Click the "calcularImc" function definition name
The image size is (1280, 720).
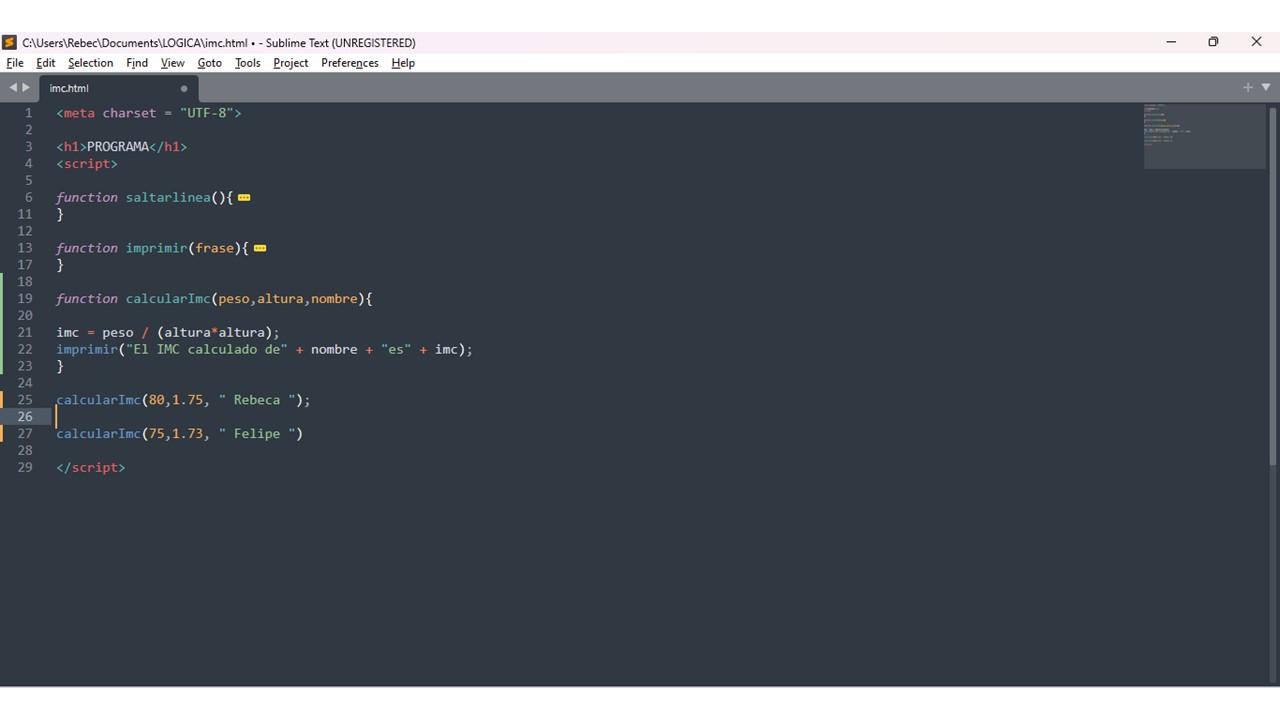point(168,299)
